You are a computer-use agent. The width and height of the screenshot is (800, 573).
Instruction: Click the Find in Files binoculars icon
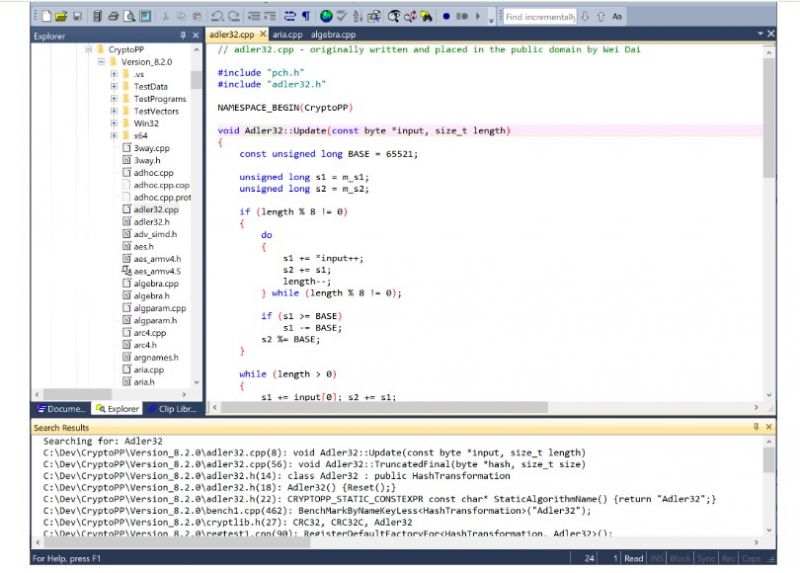(x=427, y=16)
